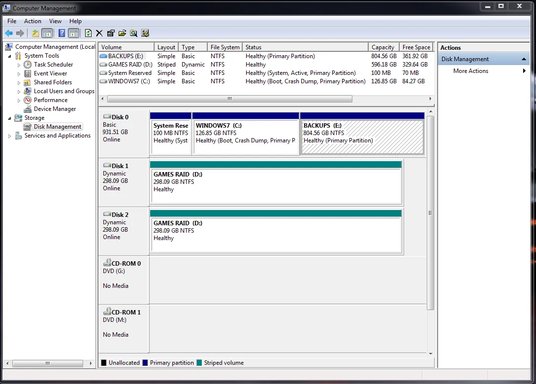This screenshot has width=536, height=384.
Task: Sort by the Capacity column header
Action: tap(384, 47)
